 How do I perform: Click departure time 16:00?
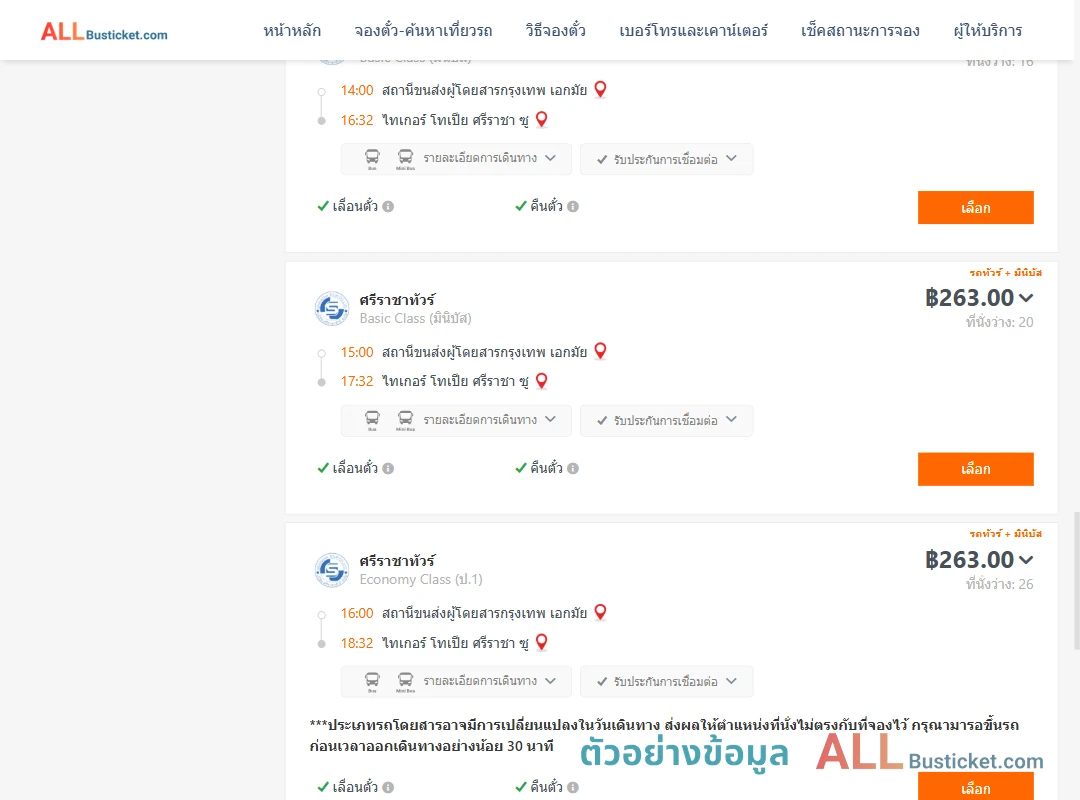pyautogui.click(x=357, y=613)
